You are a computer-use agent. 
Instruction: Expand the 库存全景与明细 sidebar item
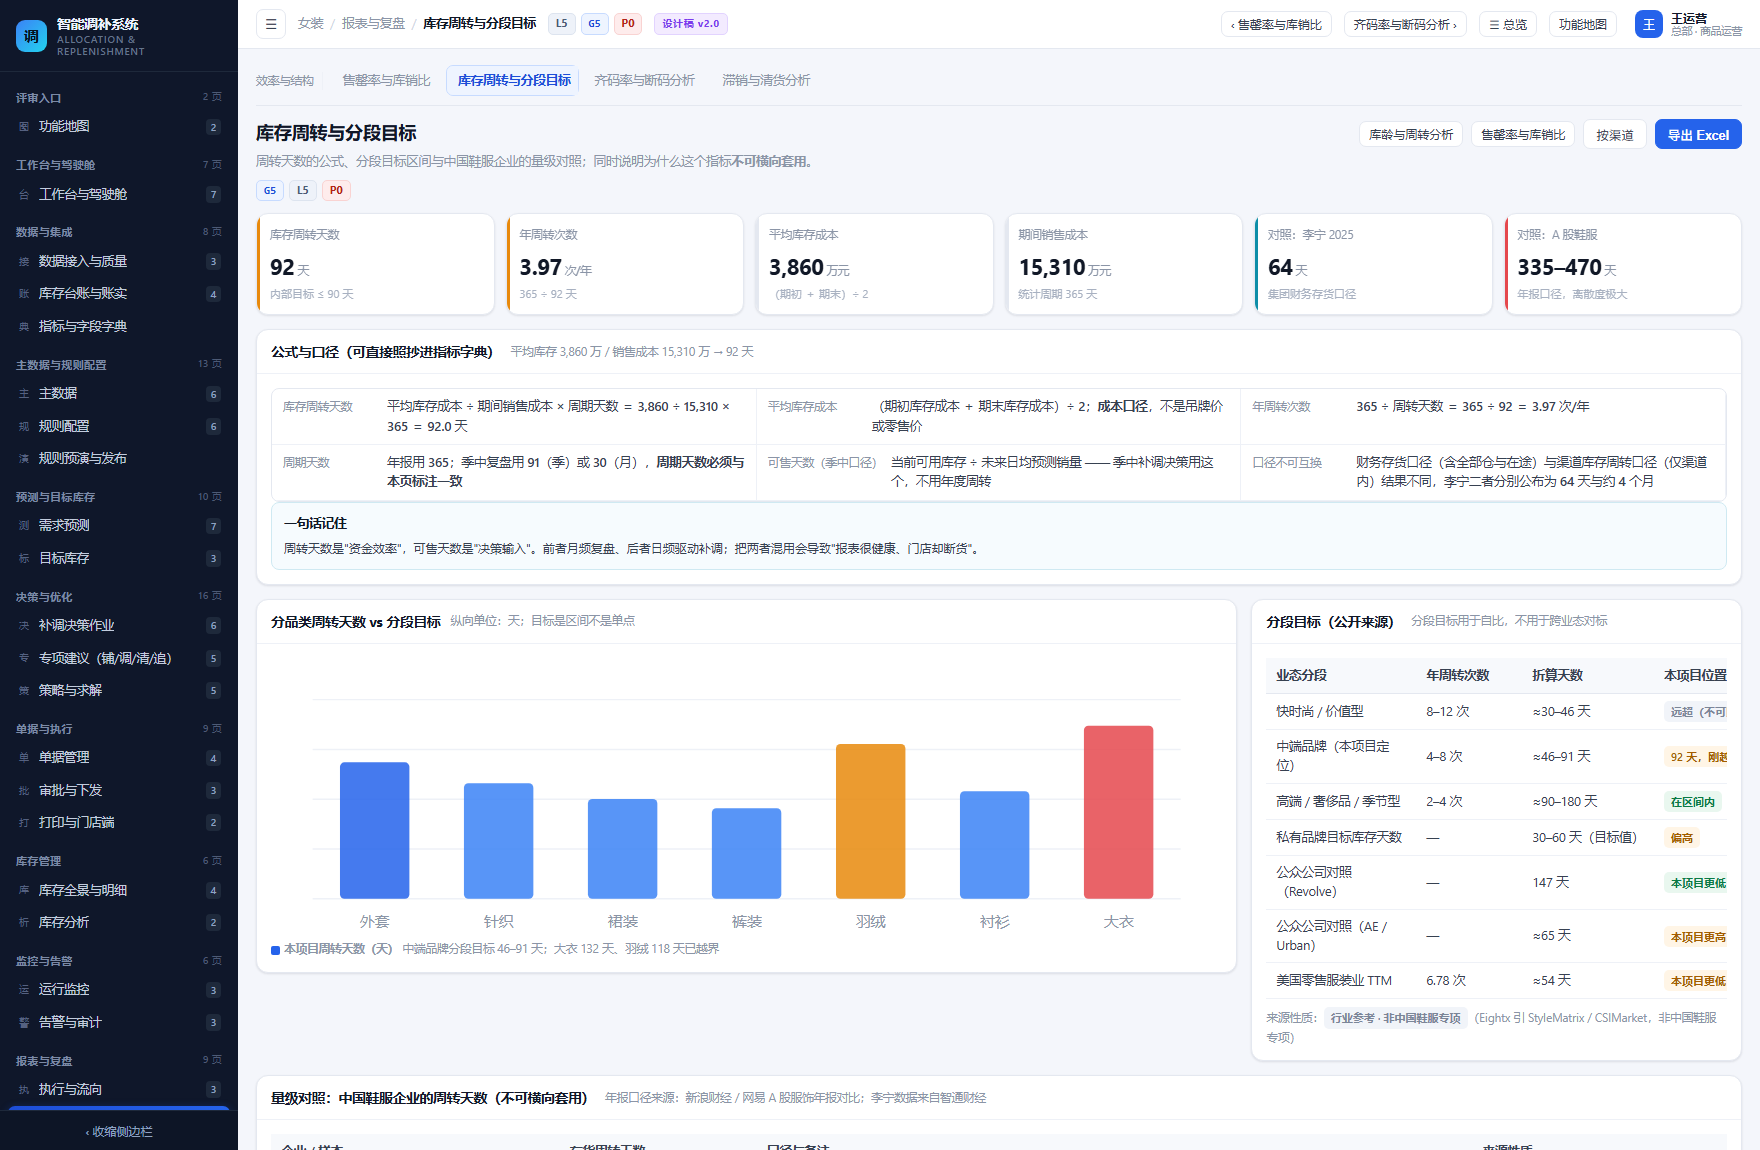coord(119,890)
